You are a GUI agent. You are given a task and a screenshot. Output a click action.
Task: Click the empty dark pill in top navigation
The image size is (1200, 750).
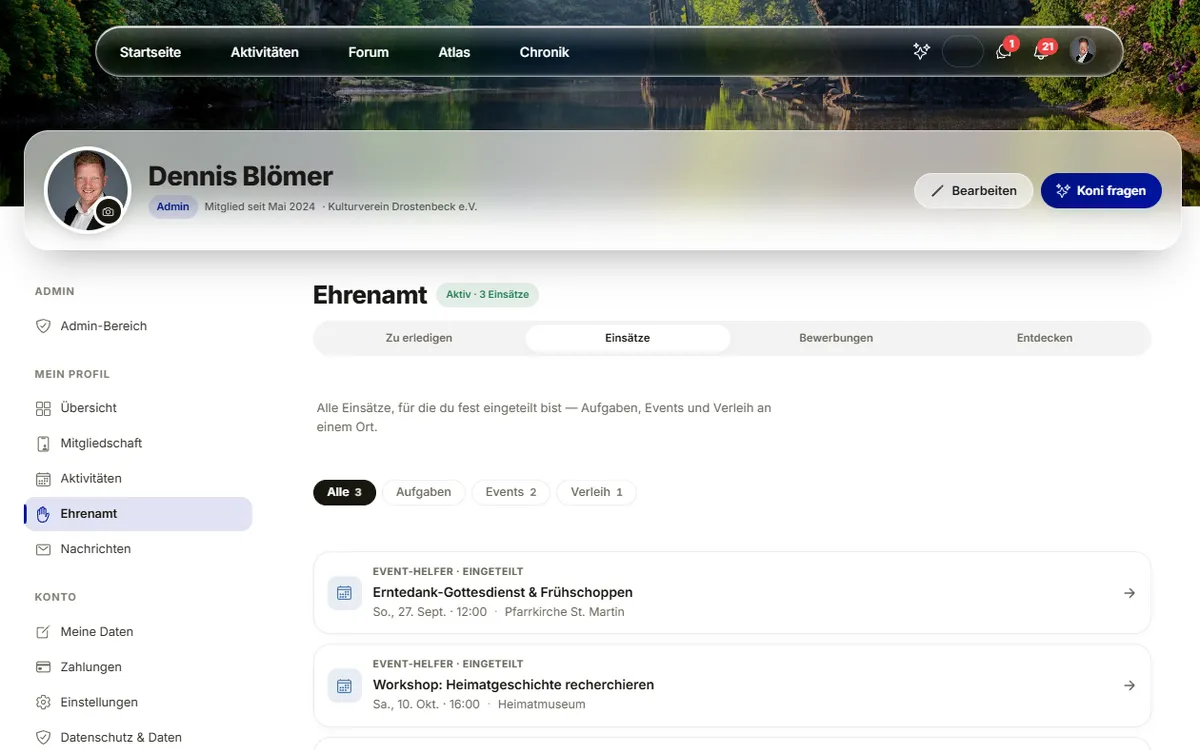tap(962, 51)
